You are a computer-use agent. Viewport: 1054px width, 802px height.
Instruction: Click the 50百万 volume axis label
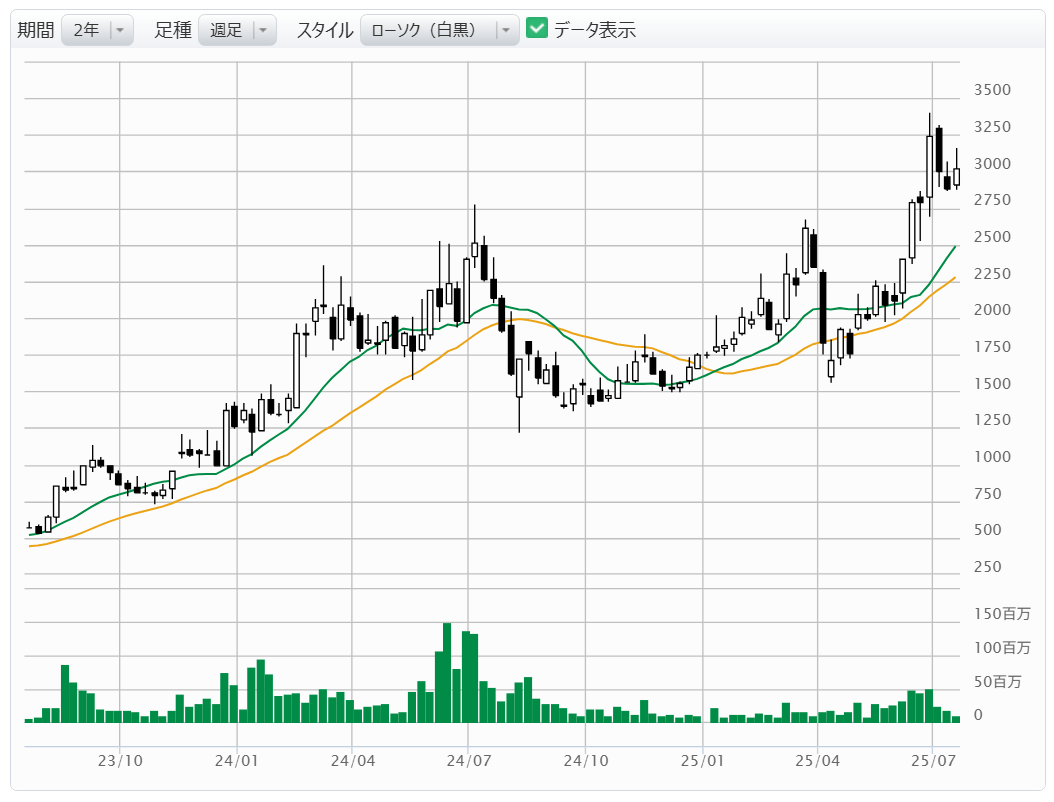click(x=998, y=682)
